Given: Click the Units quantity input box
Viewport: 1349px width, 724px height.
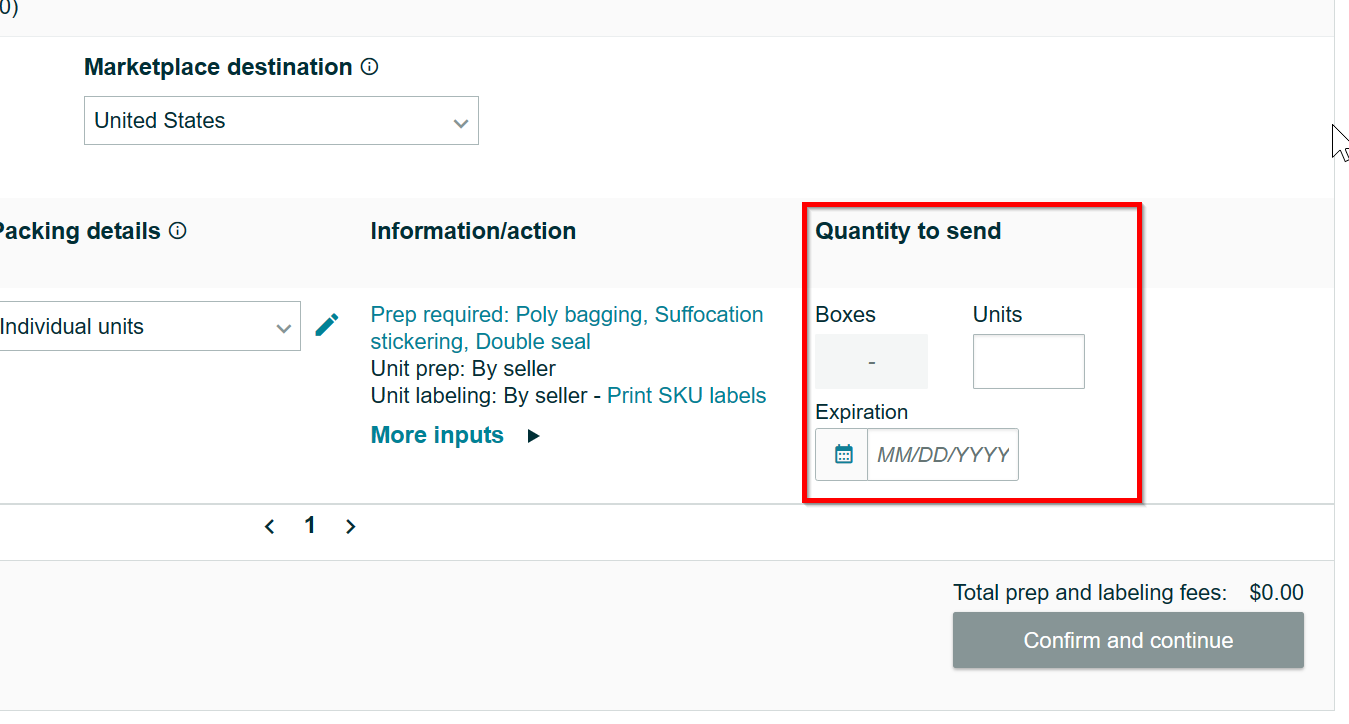Looking at the screenshot, I should click(1028, 361).
